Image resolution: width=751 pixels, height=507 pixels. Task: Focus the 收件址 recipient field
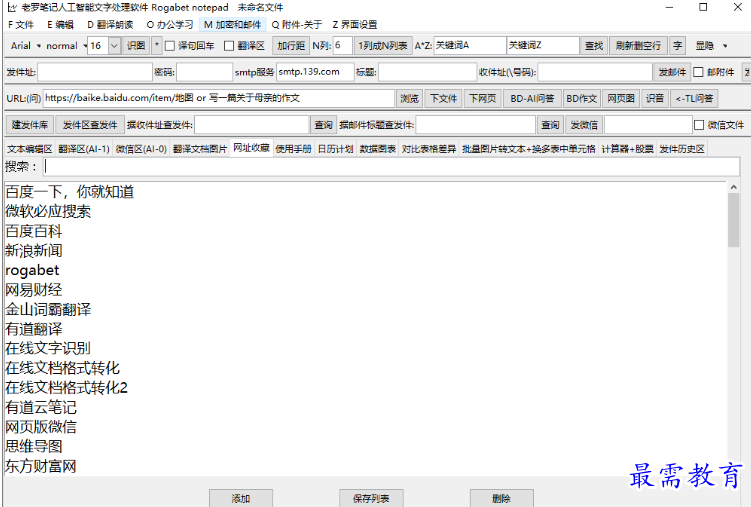[x=595, y=72]
